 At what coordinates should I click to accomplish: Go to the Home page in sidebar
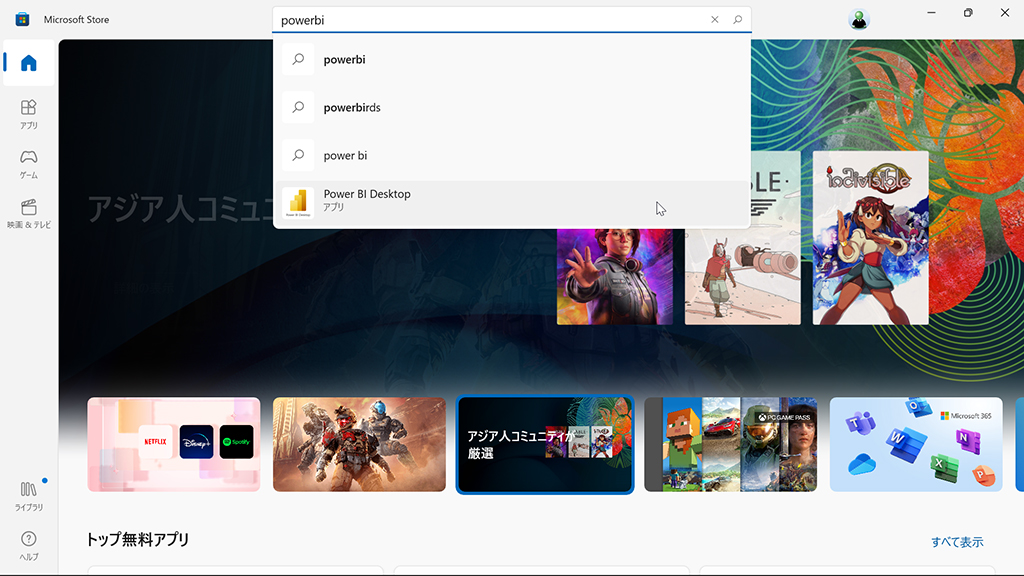(x=29, y=63)
